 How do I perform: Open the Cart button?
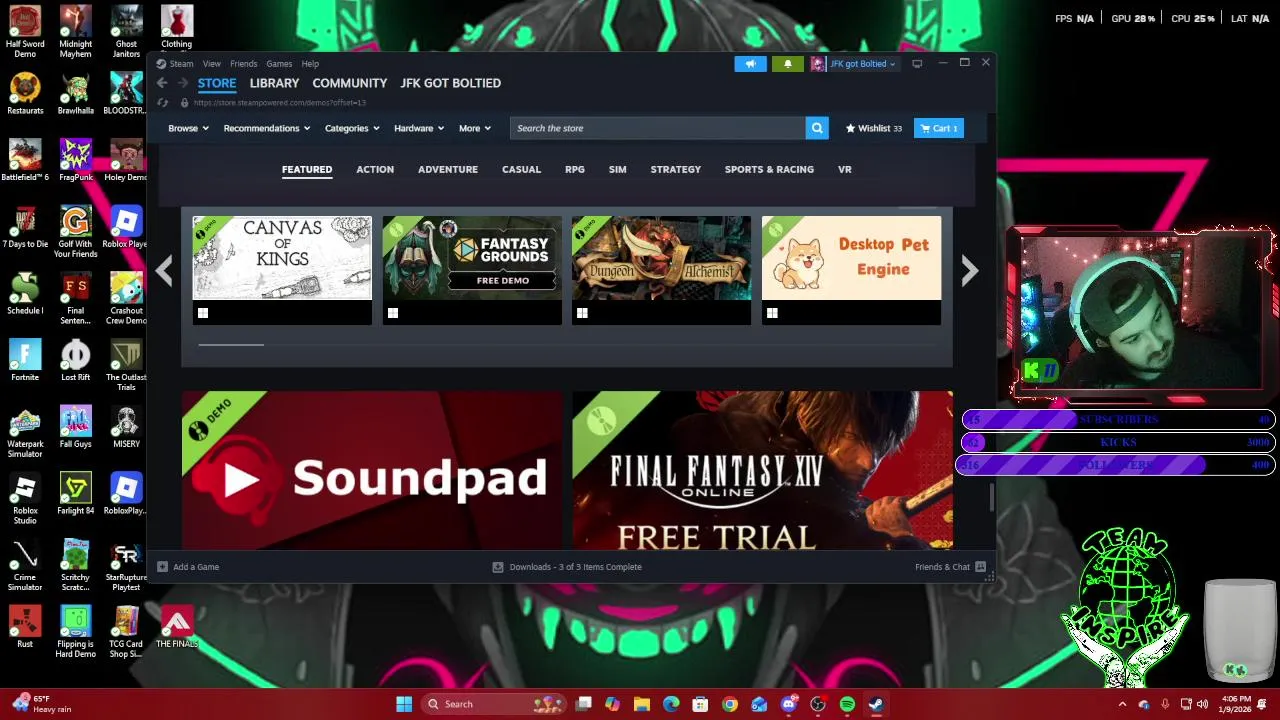[939, 128]
